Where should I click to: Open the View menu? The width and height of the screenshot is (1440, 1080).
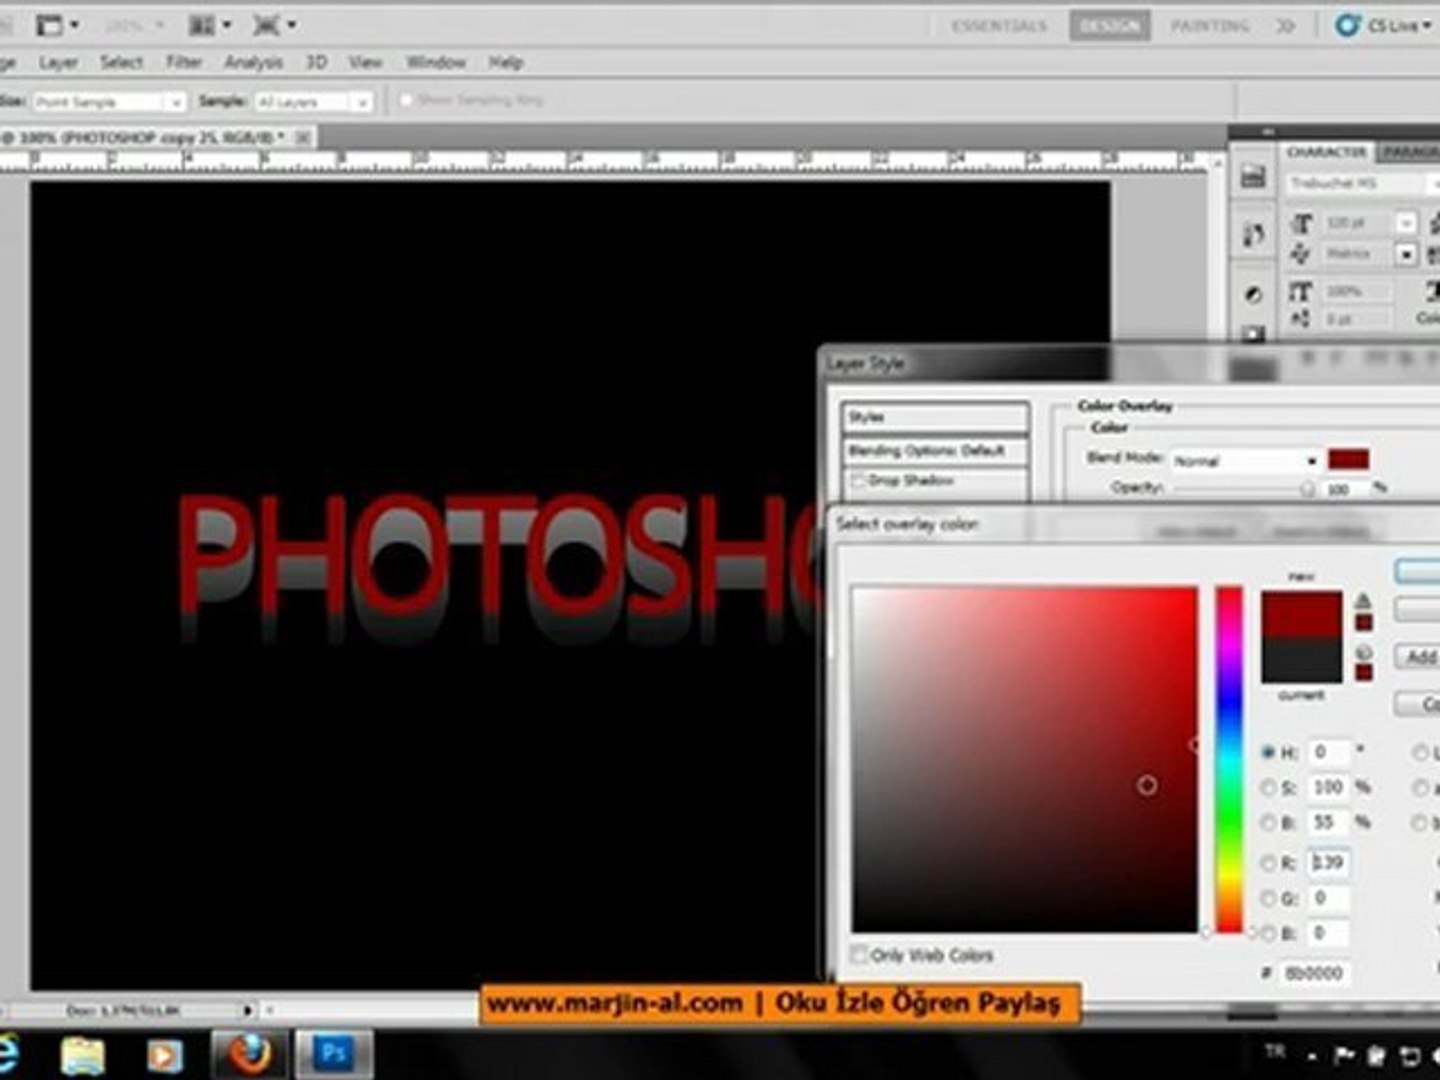tap(365, 62)
